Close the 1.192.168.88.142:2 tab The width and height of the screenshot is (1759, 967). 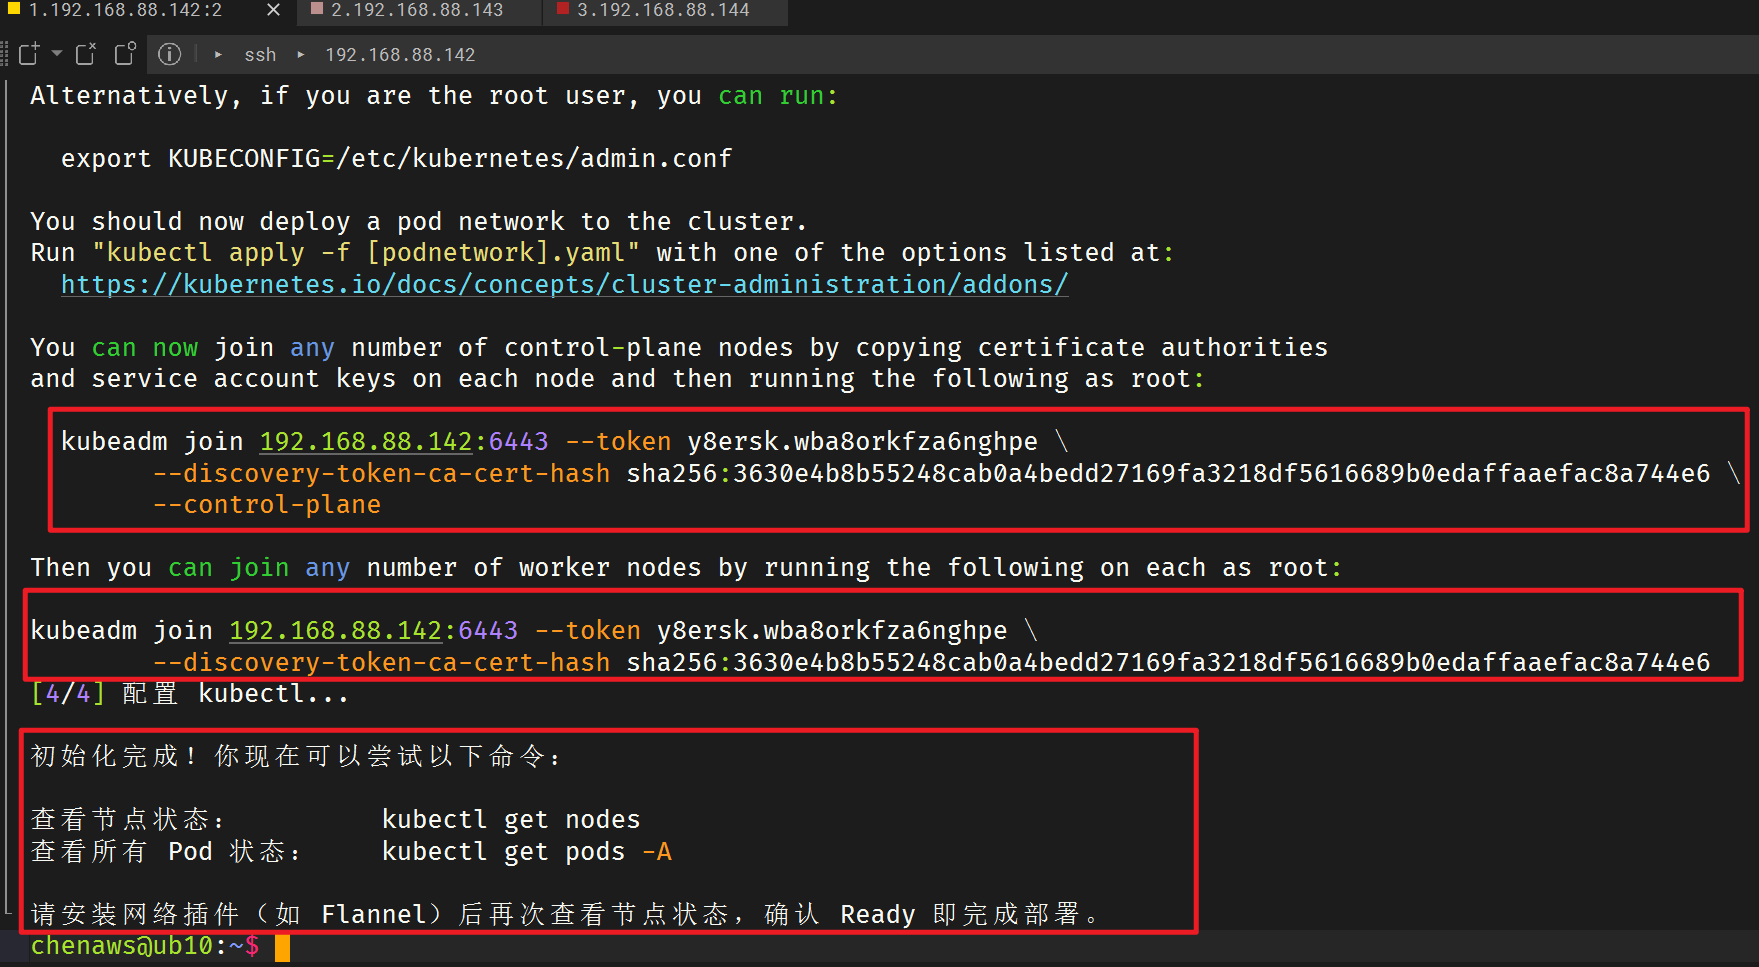(273, 10)
